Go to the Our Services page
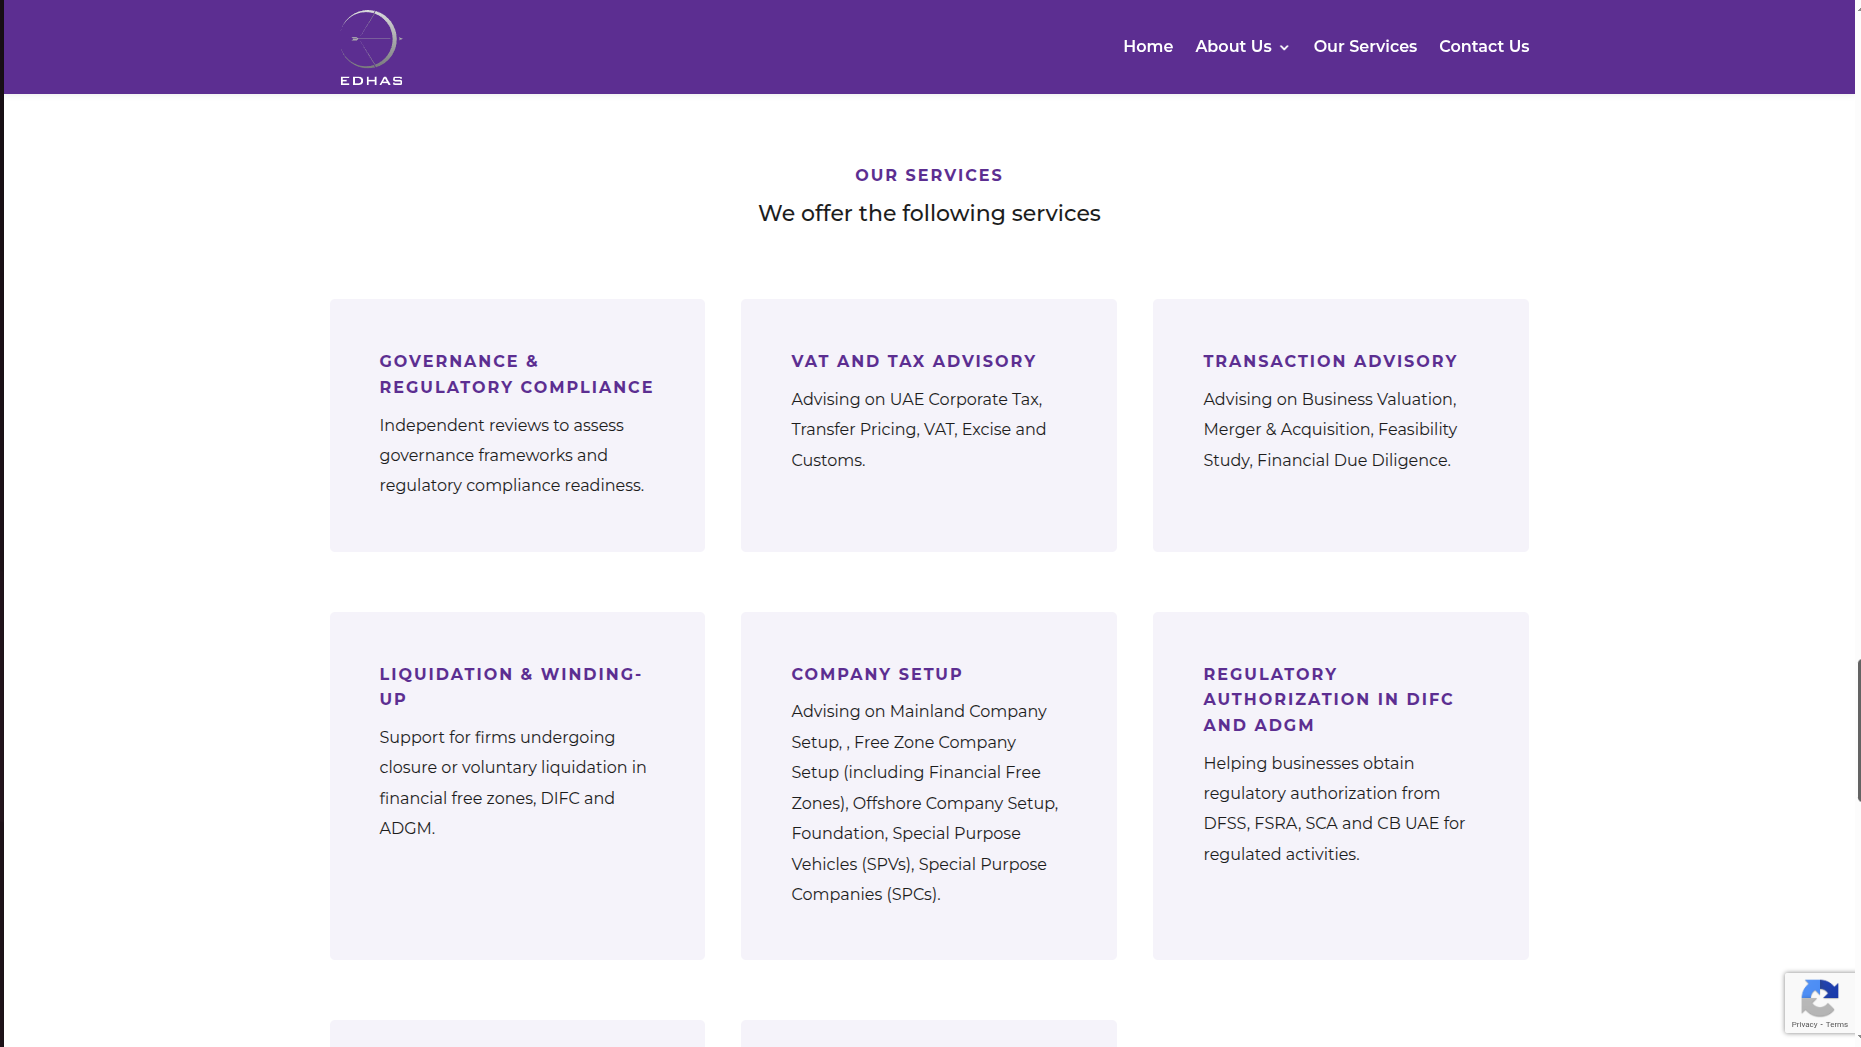 pyautogui.click(x=1364, y=46)
